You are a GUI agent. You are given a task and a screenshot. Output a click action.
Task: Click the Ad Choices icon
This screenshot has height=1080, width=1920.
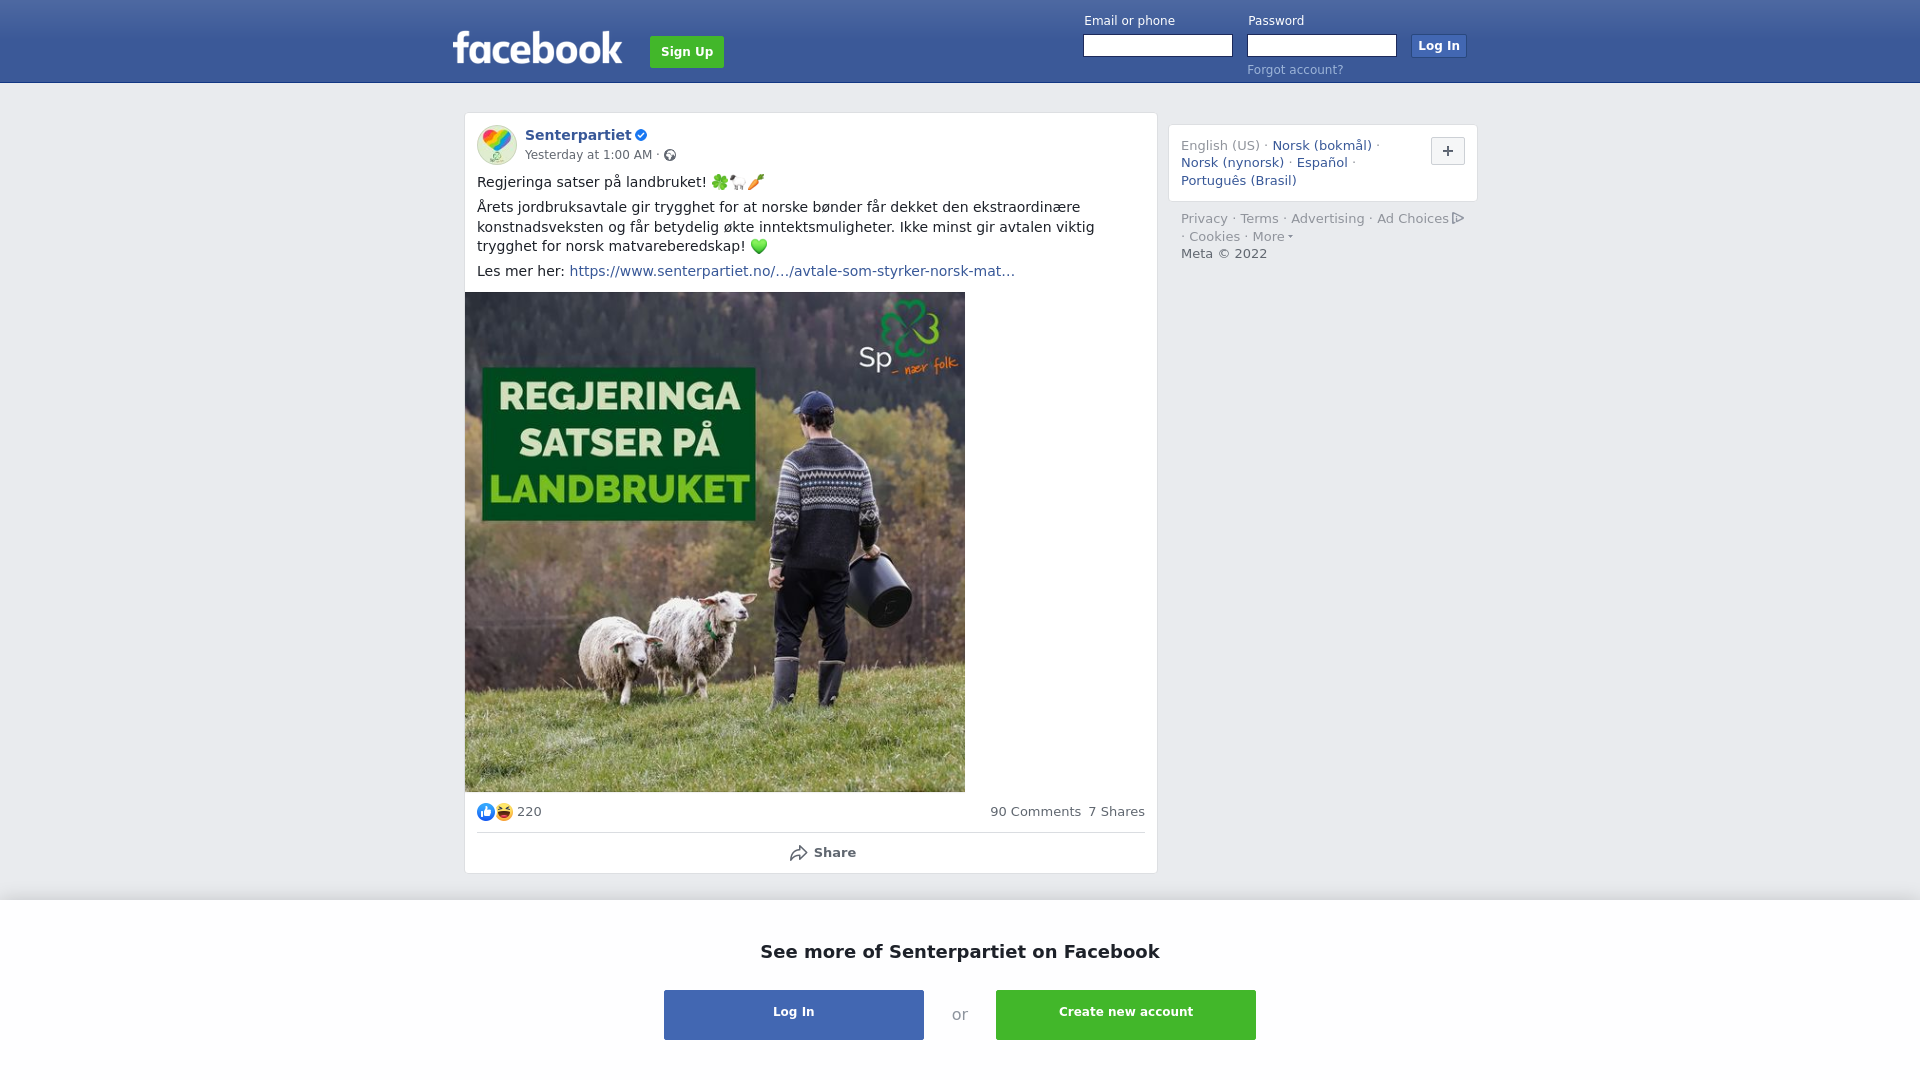tap(1458, 218)
